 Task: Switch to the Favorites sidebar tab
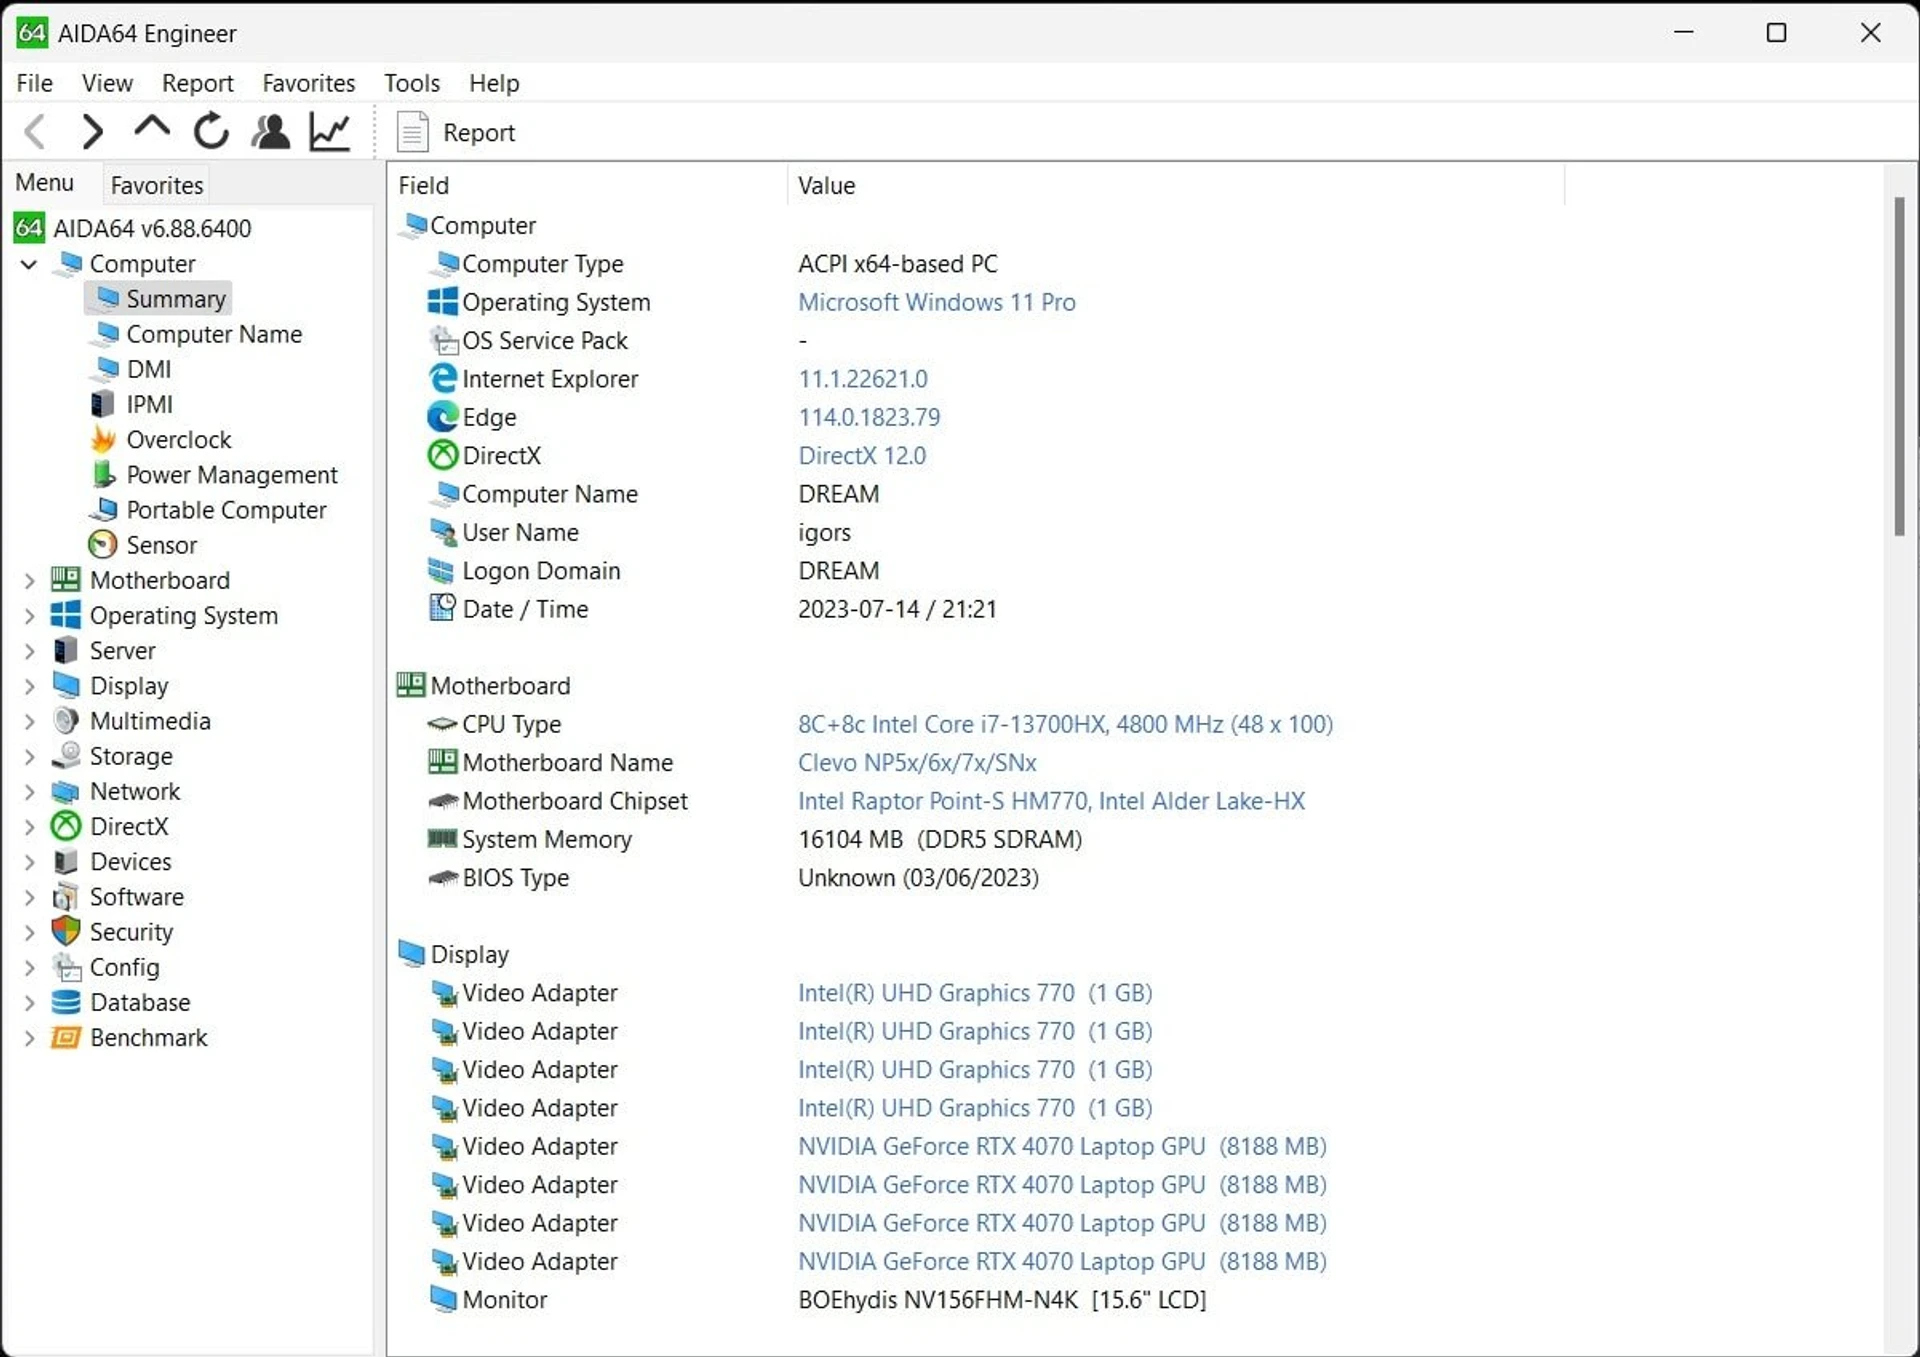pos(157,185)
